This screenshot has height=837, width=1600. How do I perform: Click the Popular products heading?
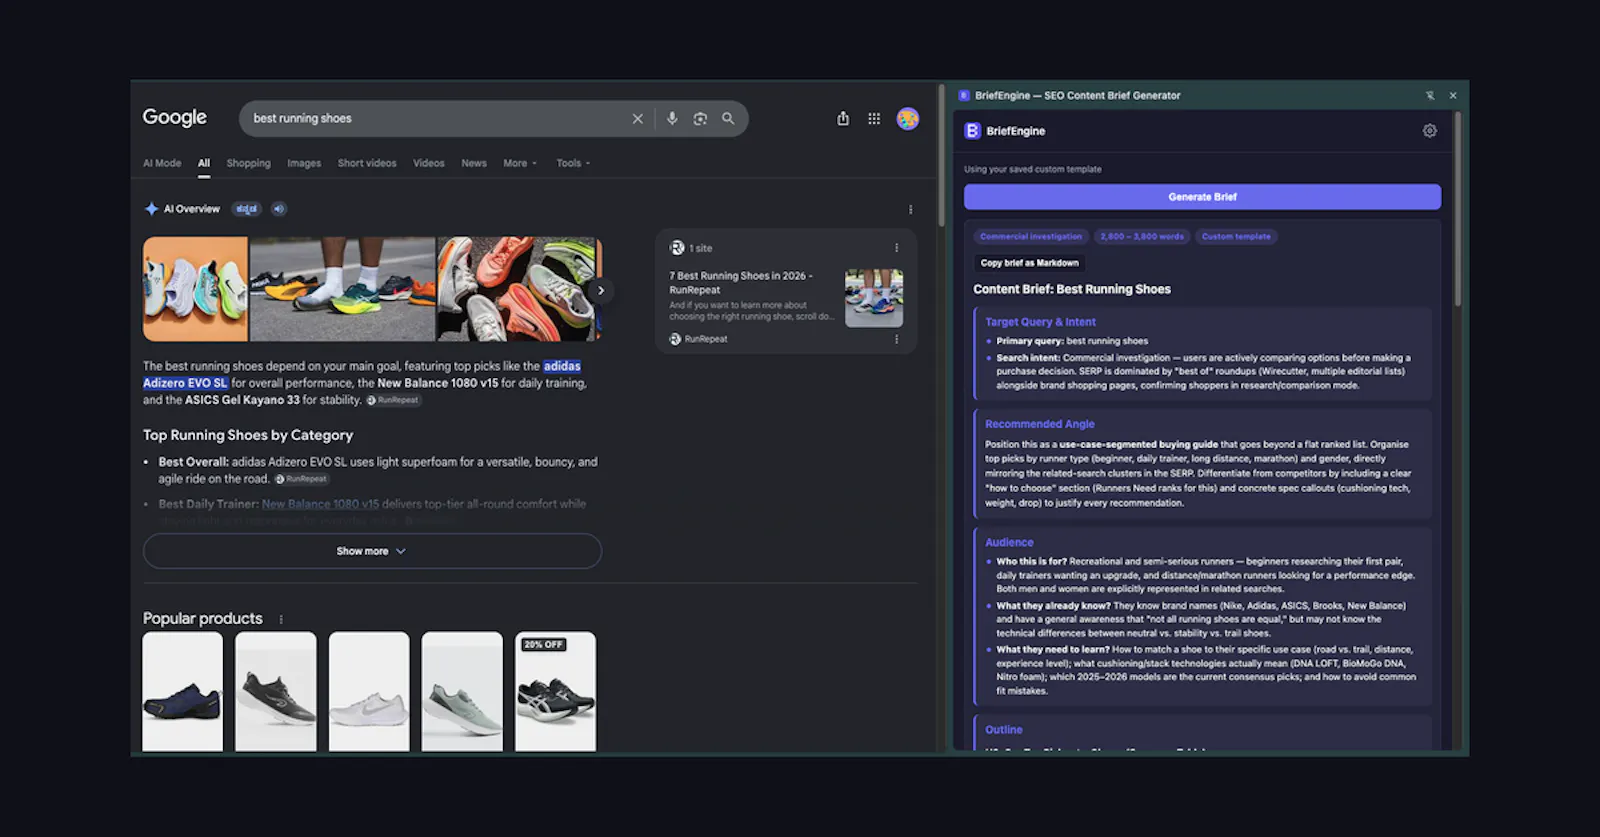(203, 618)
